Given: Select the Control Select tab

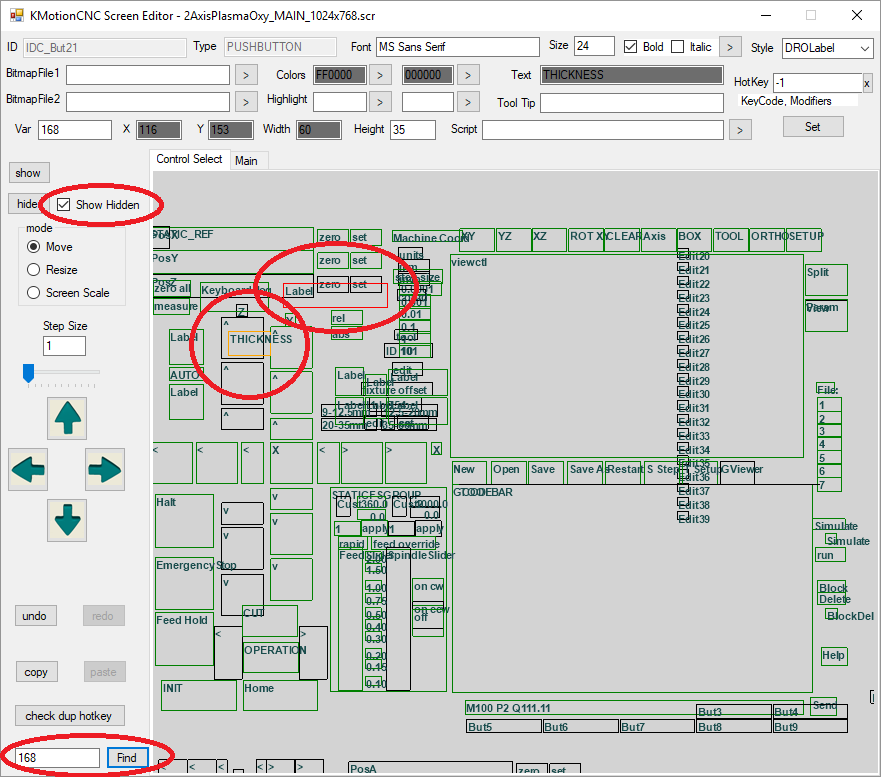Looking at the screenshot, I should (189, 159).
